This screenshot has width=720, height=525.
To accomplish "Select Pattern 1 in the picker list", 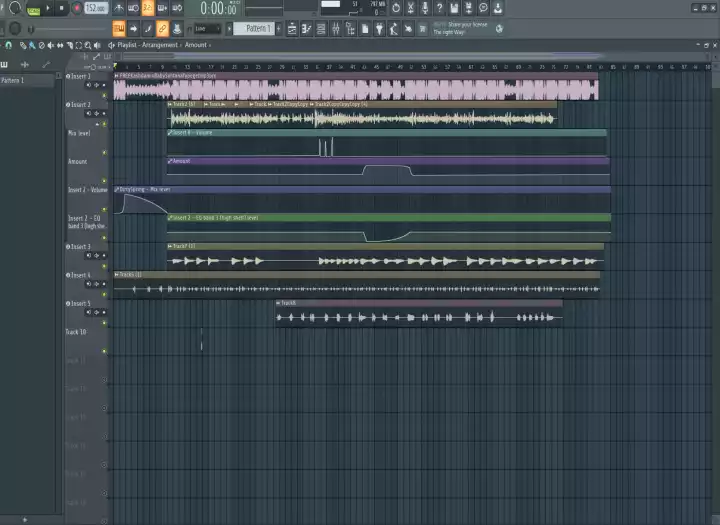I will pos(27,80).
